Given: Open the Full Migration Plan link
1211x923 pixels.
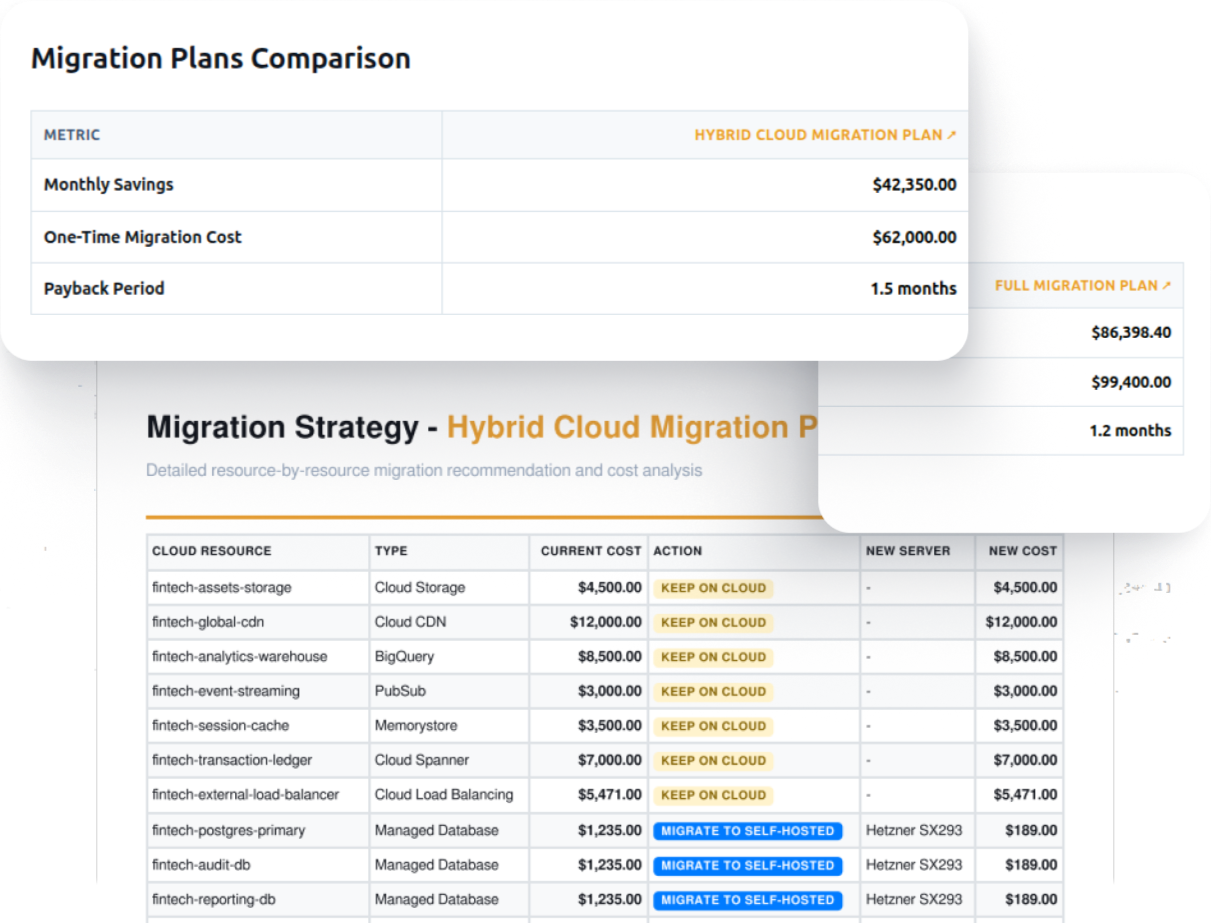Looking at the screenshot, I should click(x=1083, y=286).
